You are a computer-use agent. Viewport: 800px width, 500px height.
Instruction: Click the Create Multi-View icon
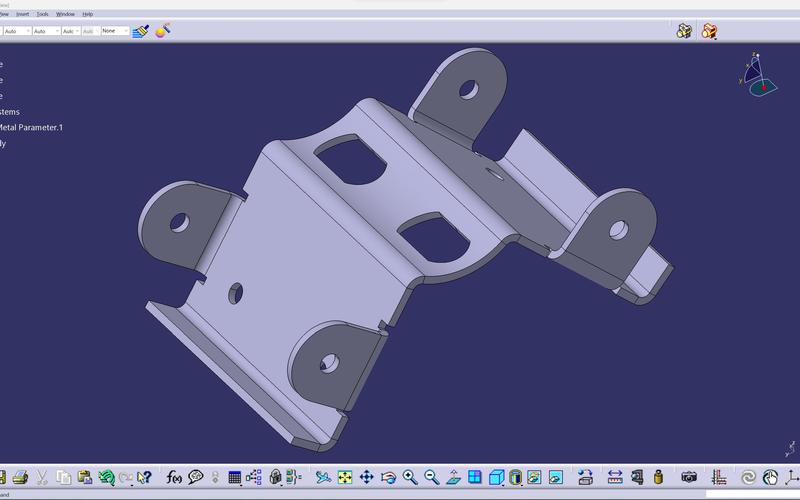pyautogui.click(x=474, y=478)
